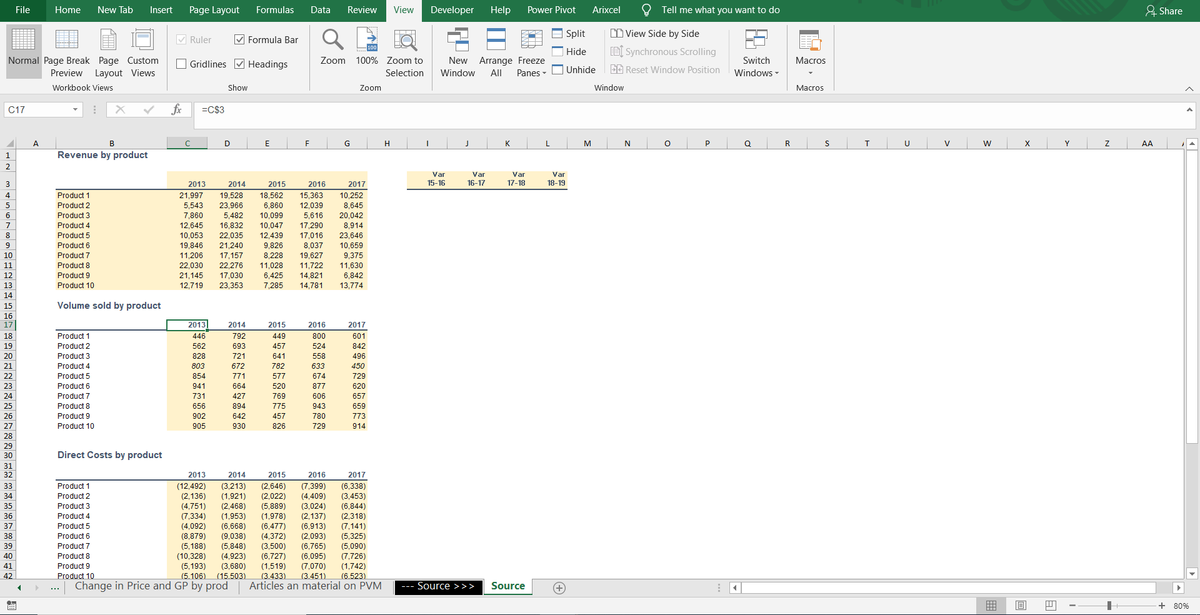1200x615 pixels.
Task: Cancel formula entry X icon
Action: click(x=120, y=109)
